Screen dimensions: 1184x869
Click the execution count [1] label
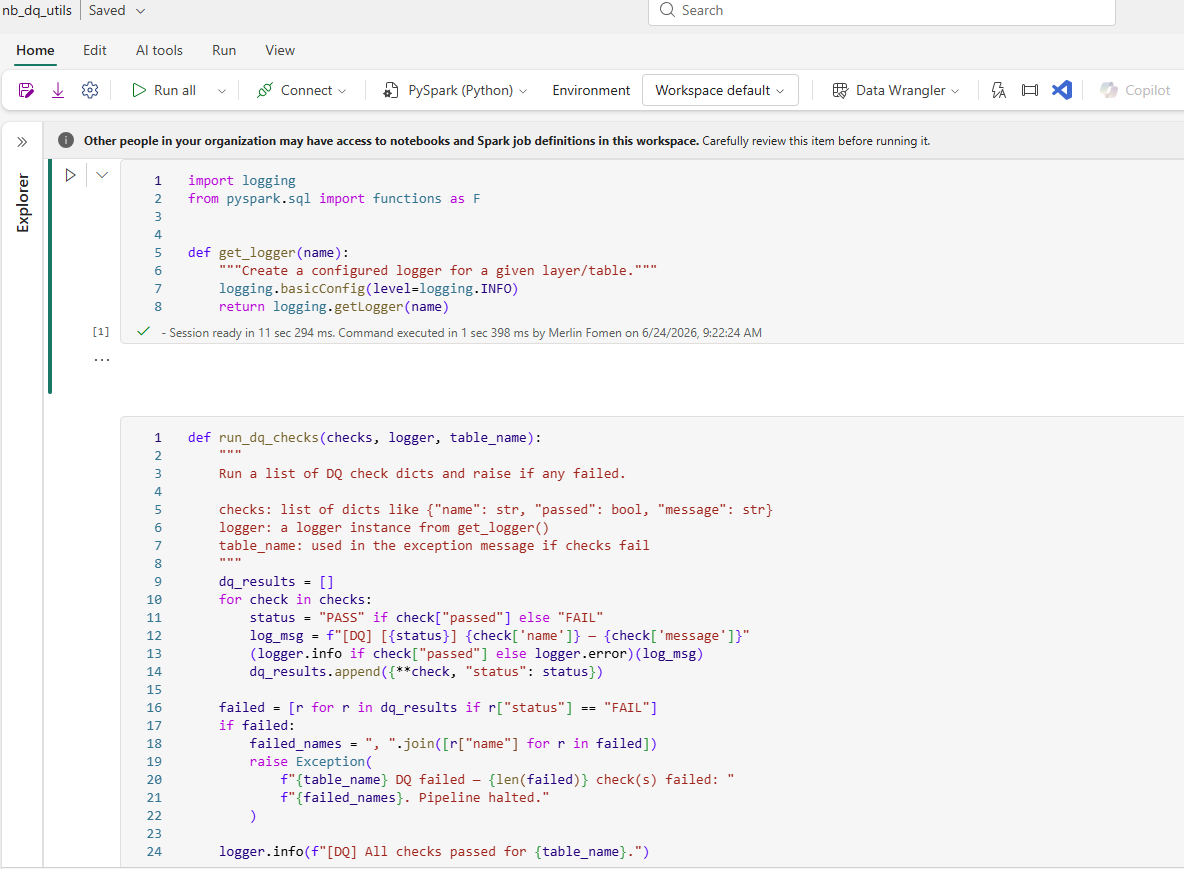[101, 331]
